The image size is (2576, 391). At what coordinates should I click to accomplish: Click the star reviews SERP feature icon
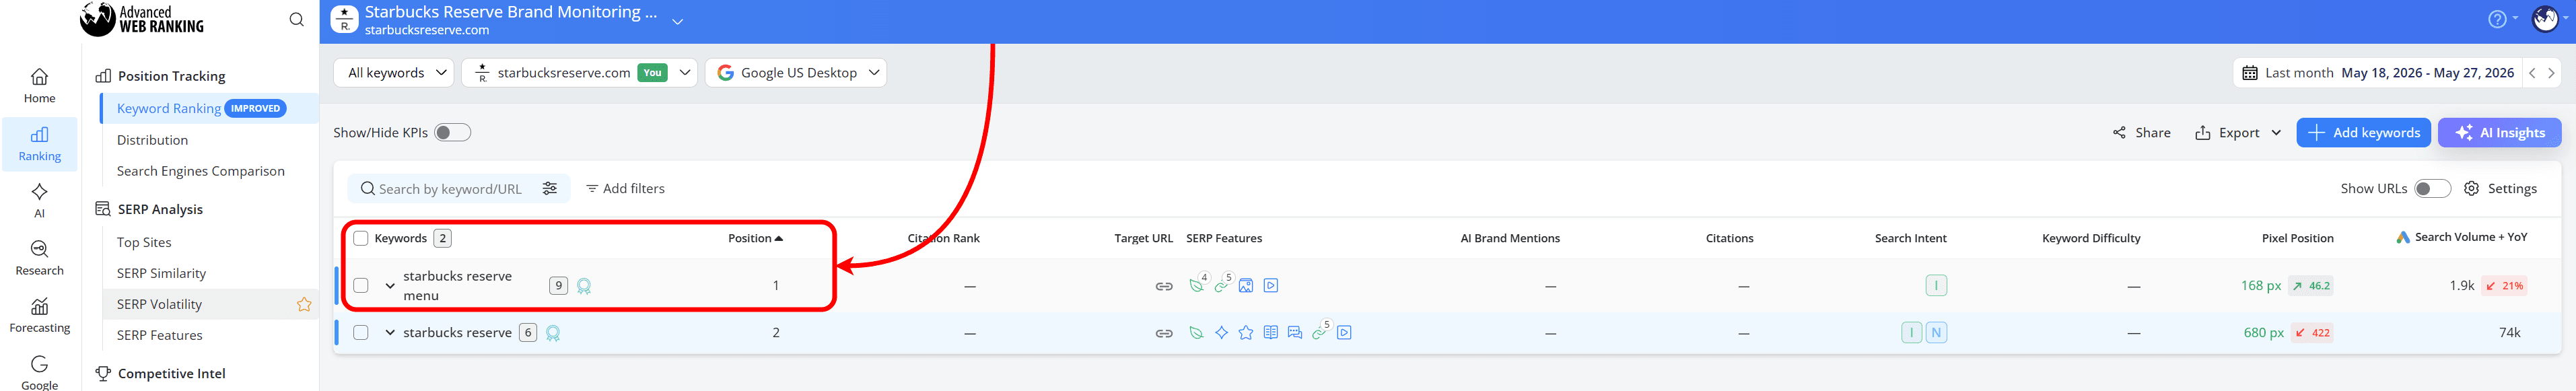[x=1246, y=333]
